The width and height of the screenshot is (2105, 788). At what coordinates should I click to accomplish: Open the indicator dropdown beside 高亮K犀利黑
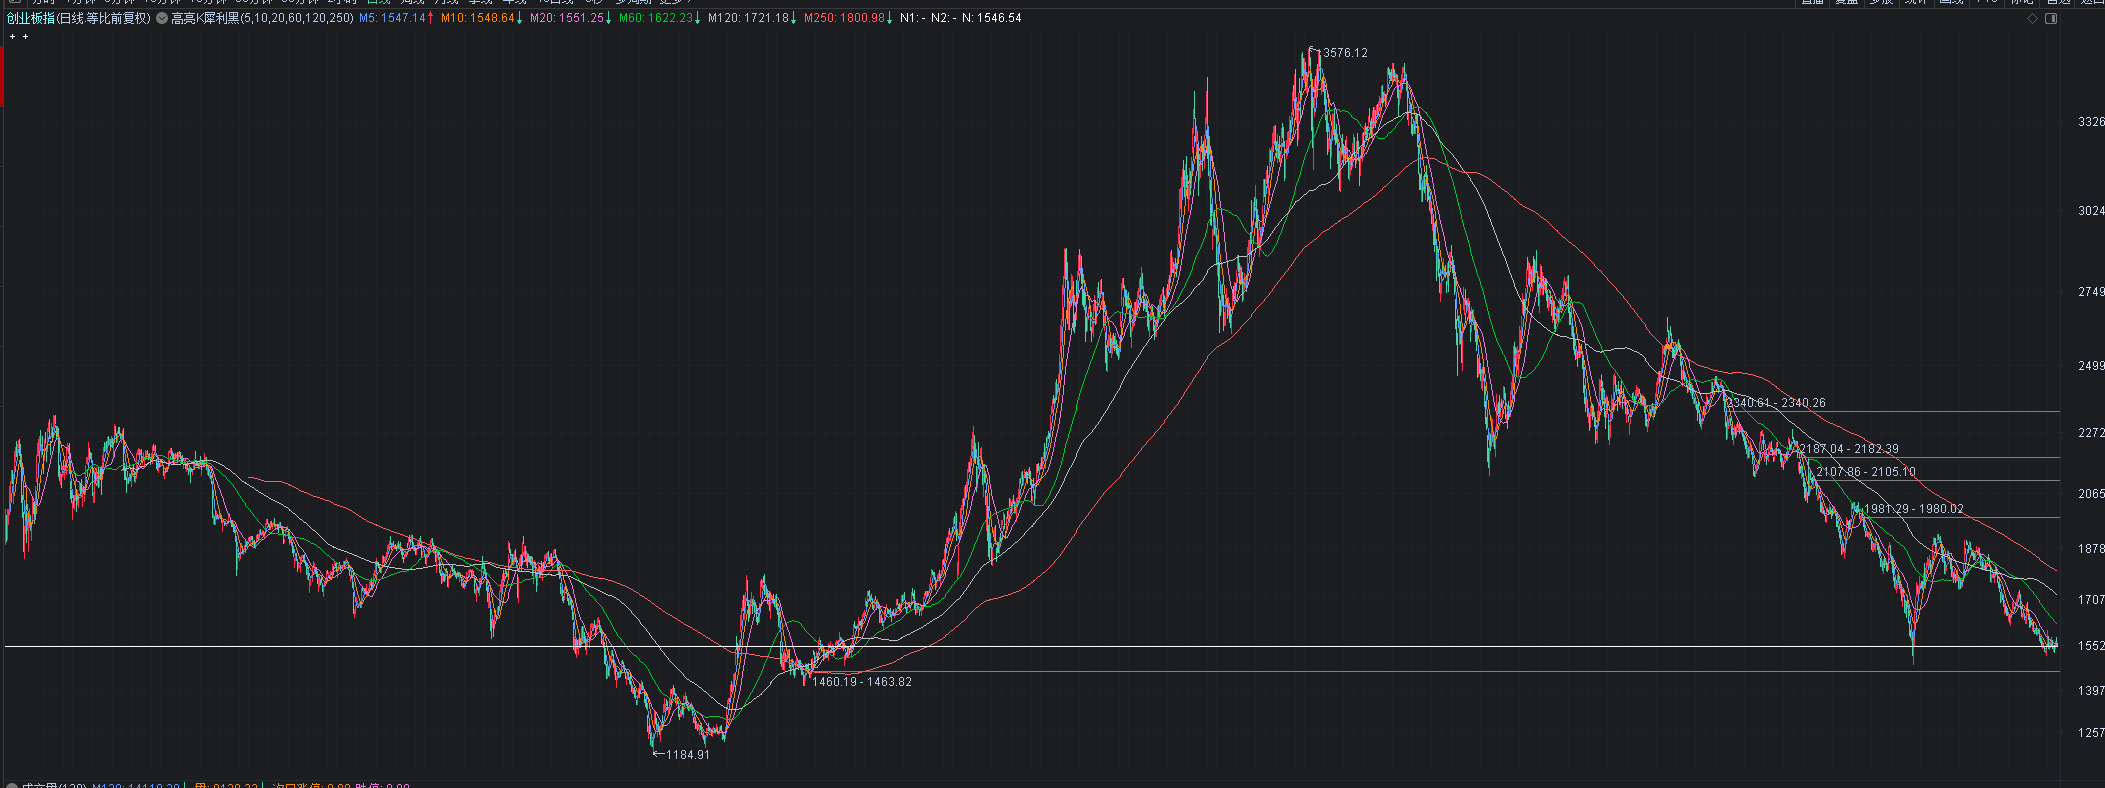[162, 18]
